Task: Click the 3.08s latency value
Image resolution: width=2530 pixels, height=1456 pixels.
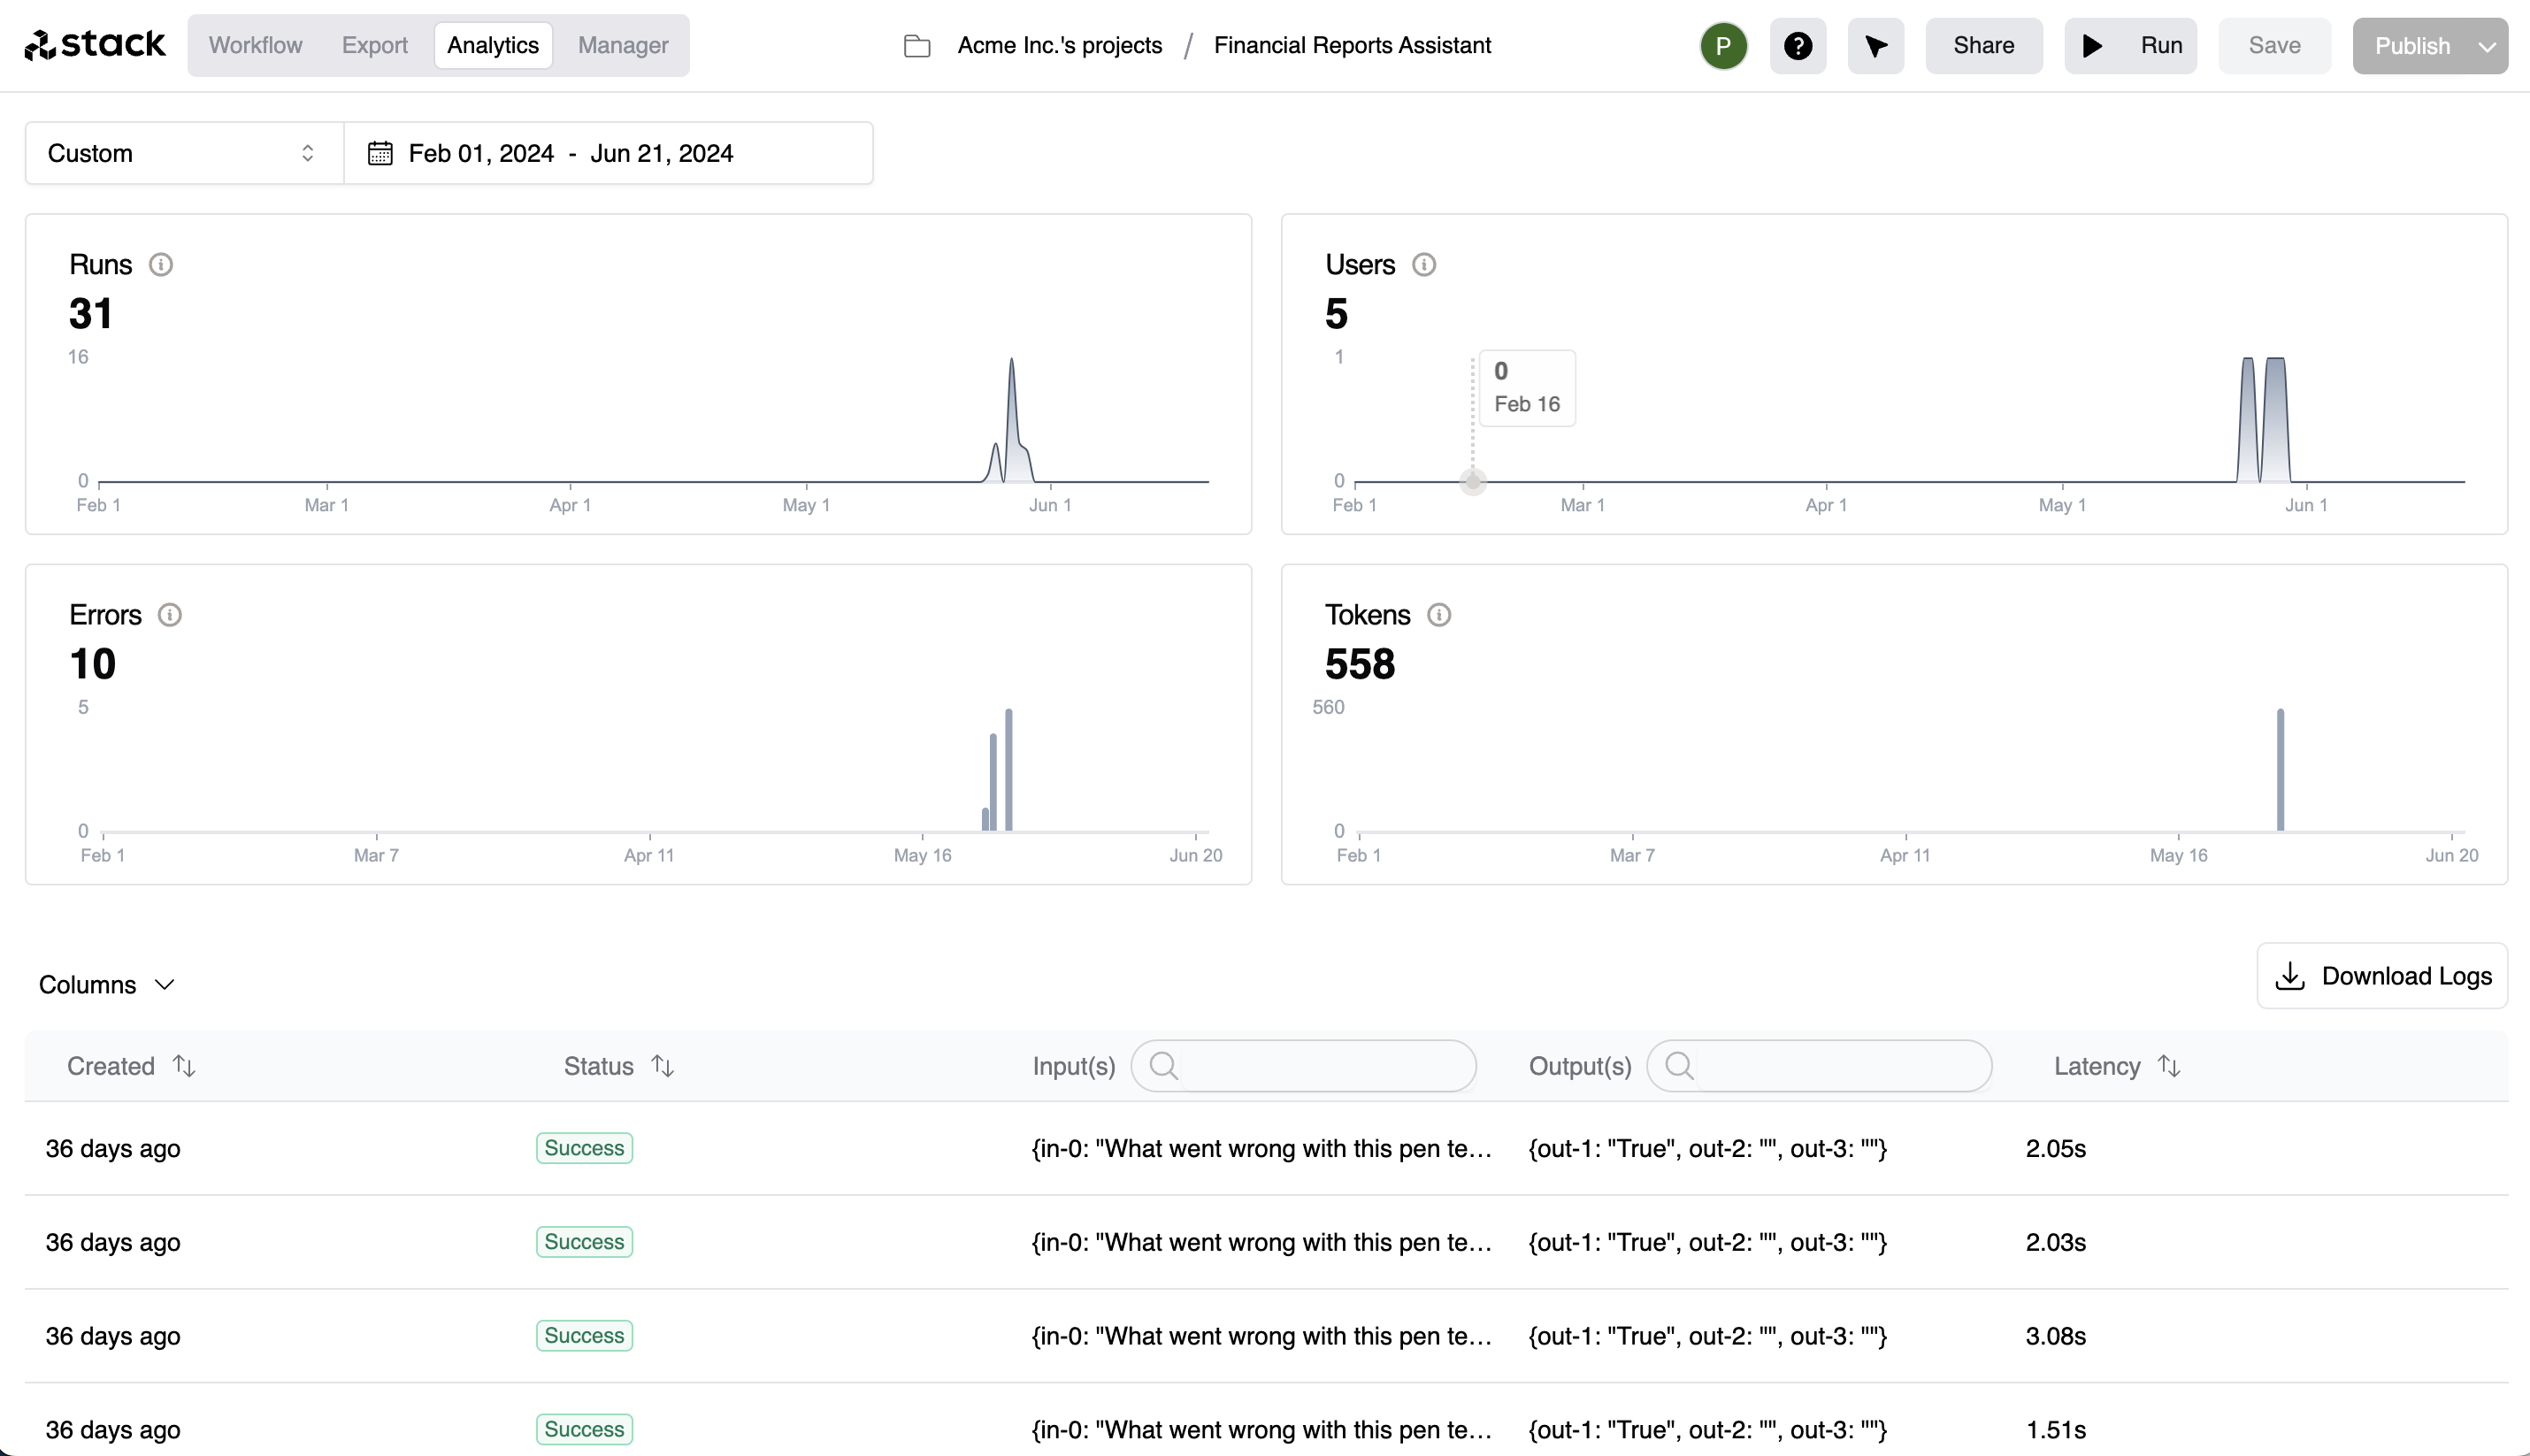Action: 2056,1337
